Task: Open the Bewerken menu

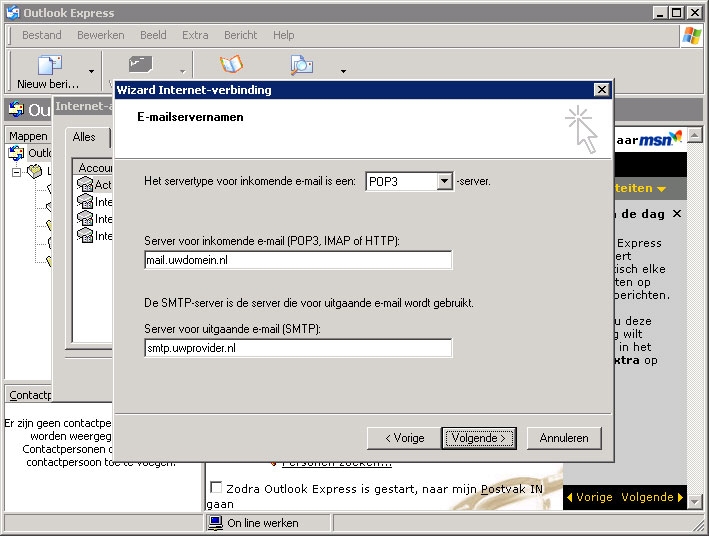Action: pos(100,35)
